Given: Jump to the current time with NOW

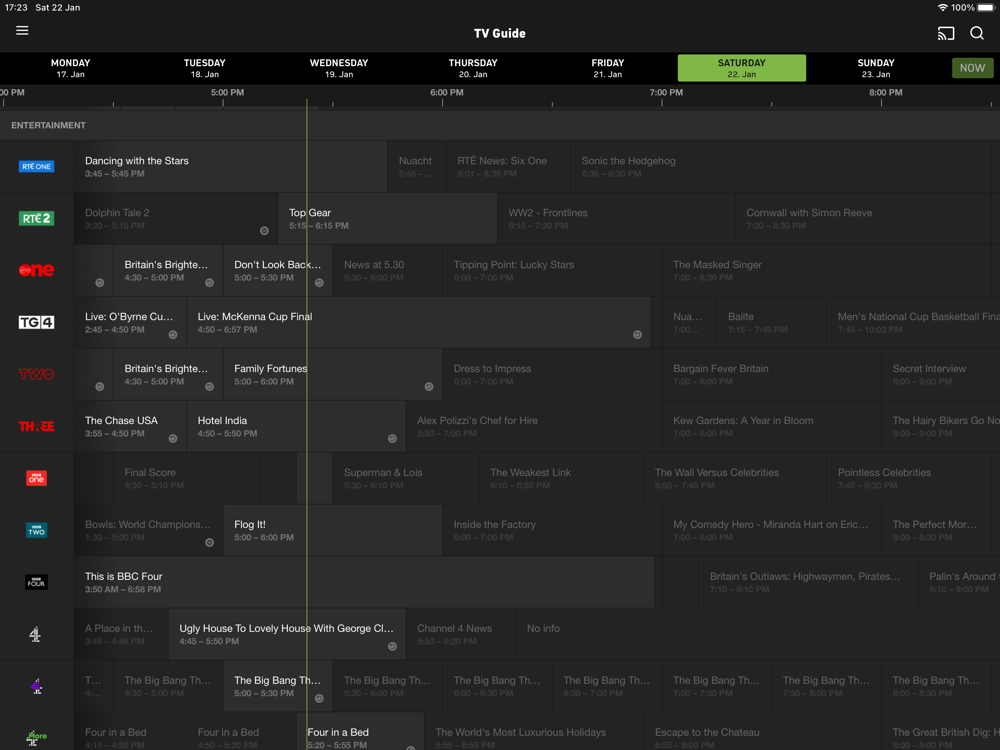Looking at the screenshot, I should pyautogui.click(x=973, y=68).
